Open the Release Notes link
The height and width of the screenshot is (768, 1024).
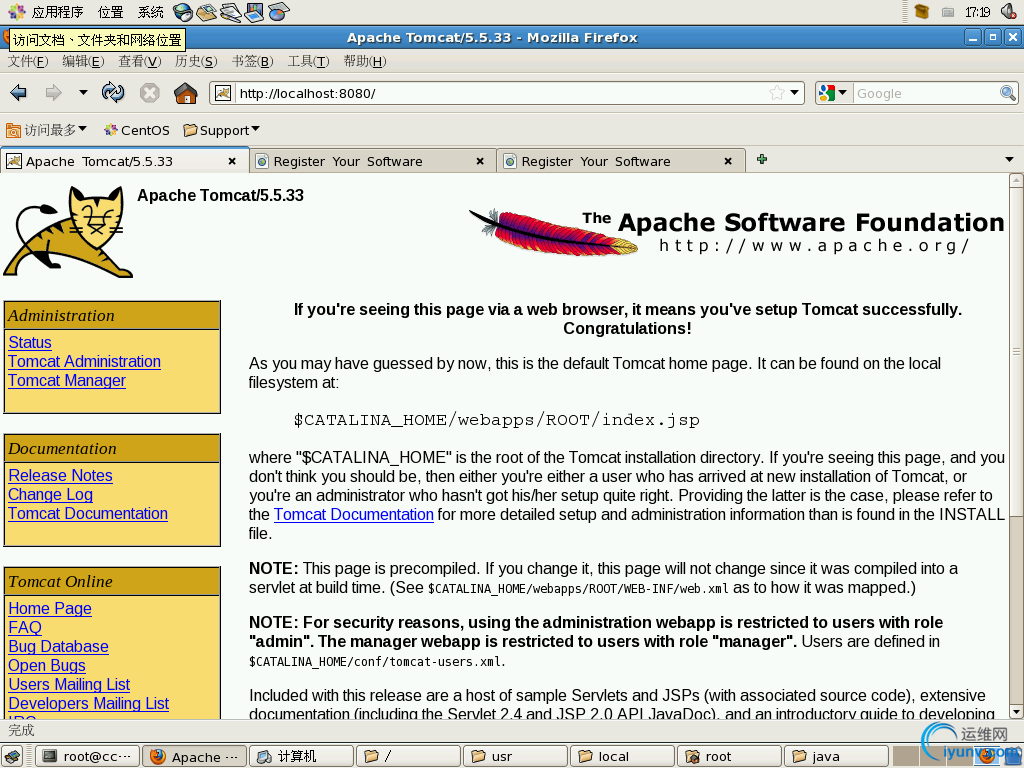pos(60,475)
